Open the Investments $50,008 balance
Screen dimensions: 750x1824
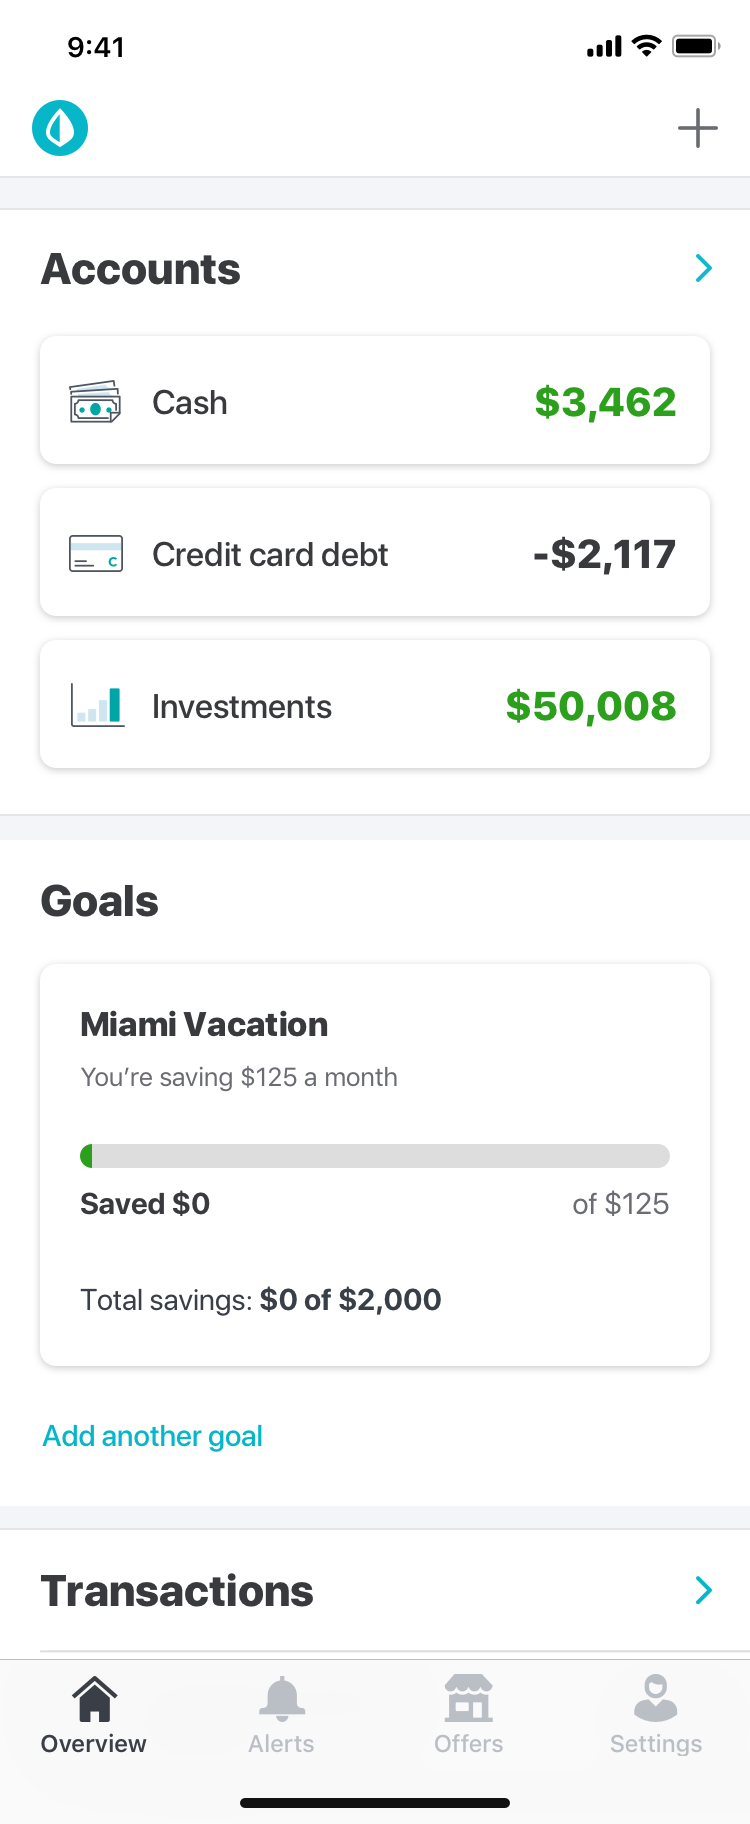click(x=590, y=706)
